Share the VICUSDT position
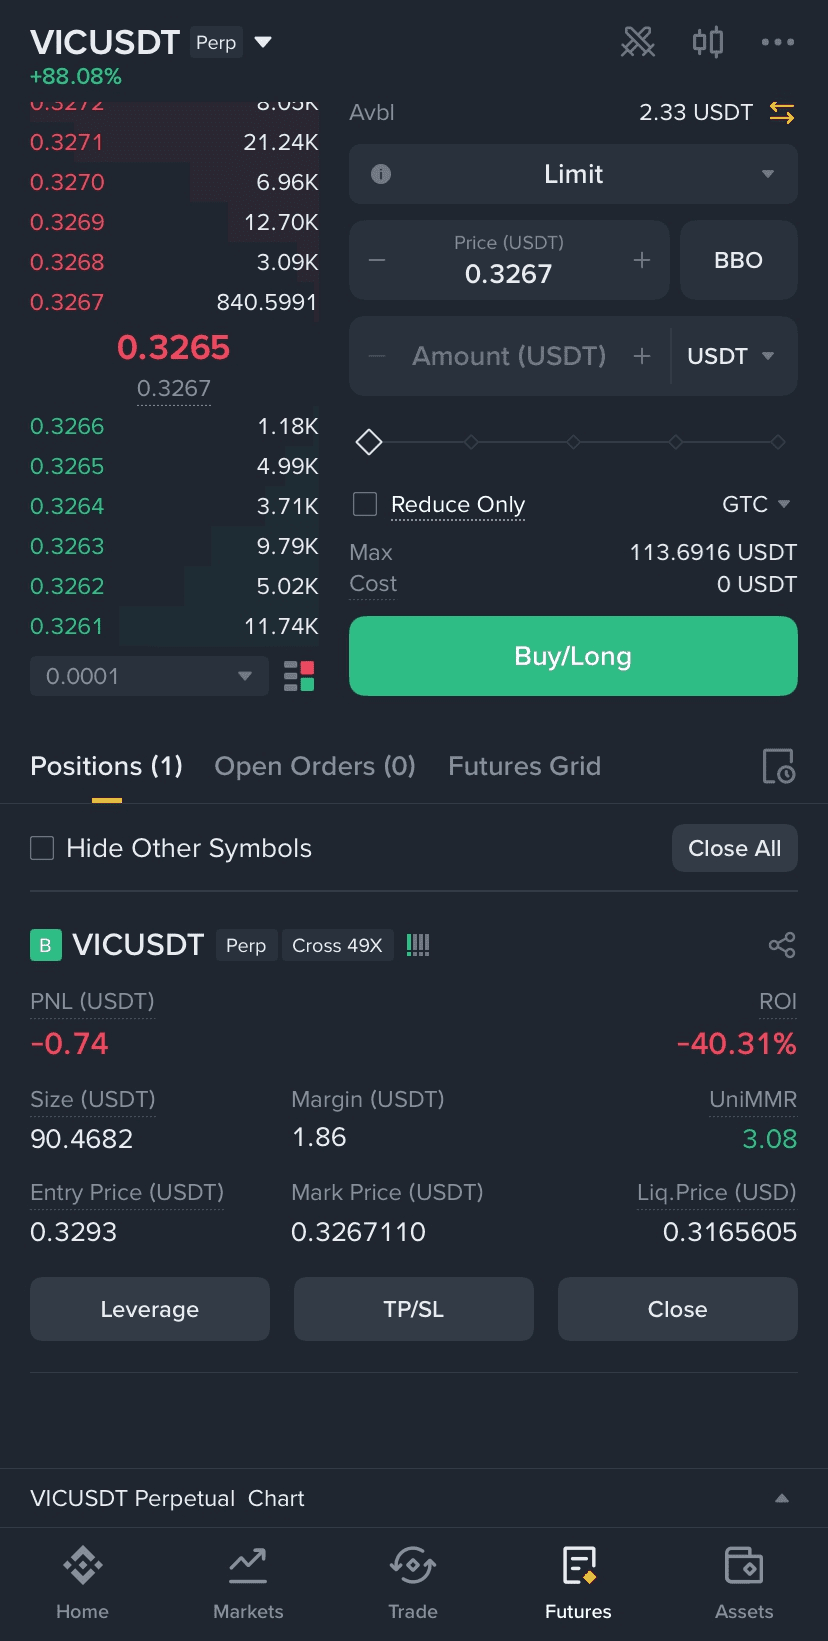The height and width of the screenshot is (1641, 828). click(x=782, y=945)
